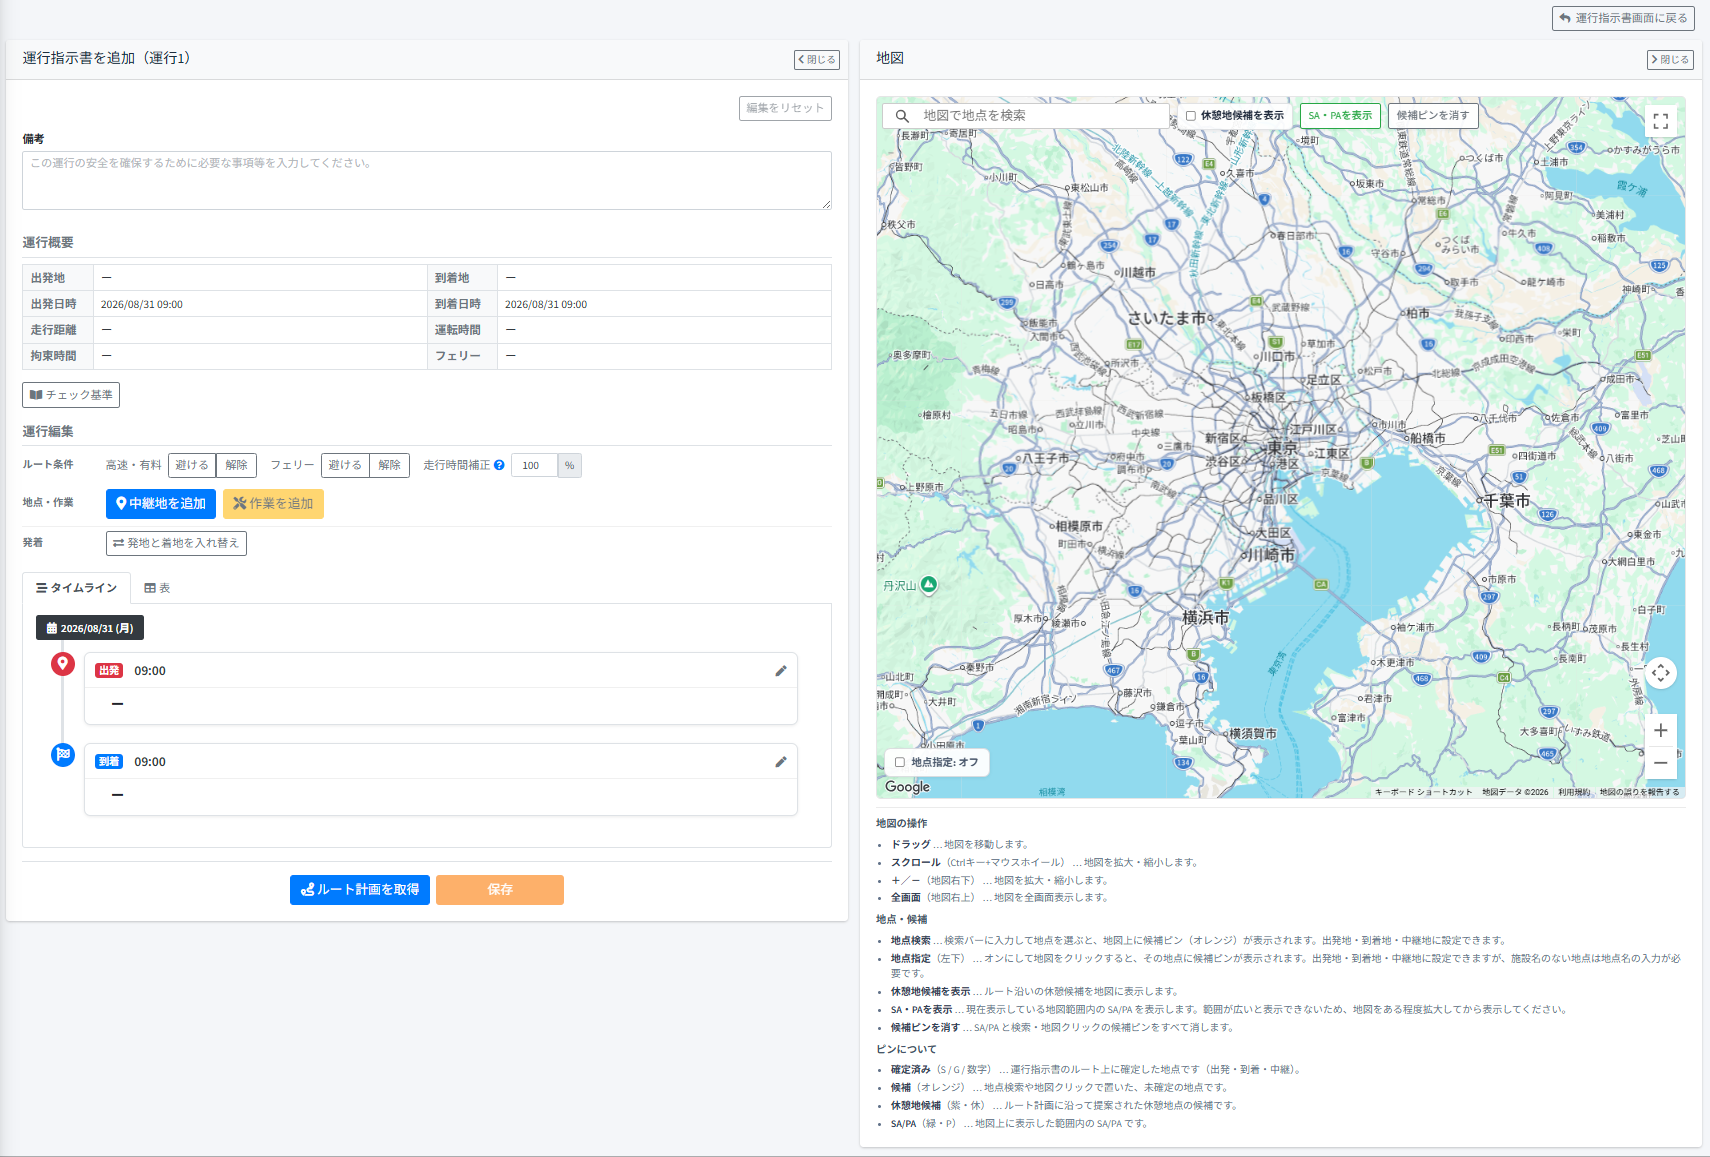Click the help icon beside 走行時間補正
The height and width of the screenshot is (1157, 1710).
coord(499,465)
